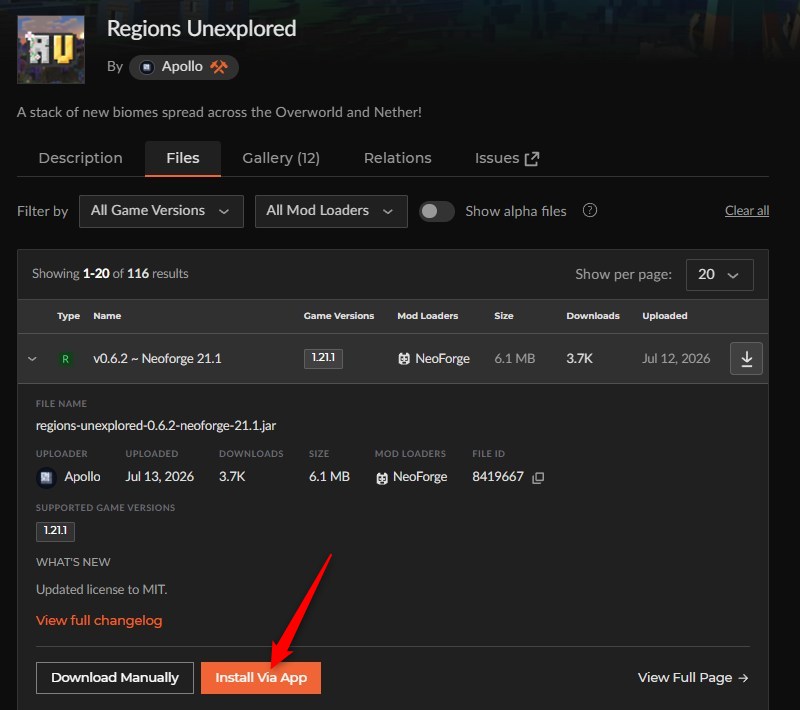This screenshot has height=710, width=800.
Task: Click the v0.6.2 ~ Neoforge 21.1 file name
Action: tap(157, 359)
